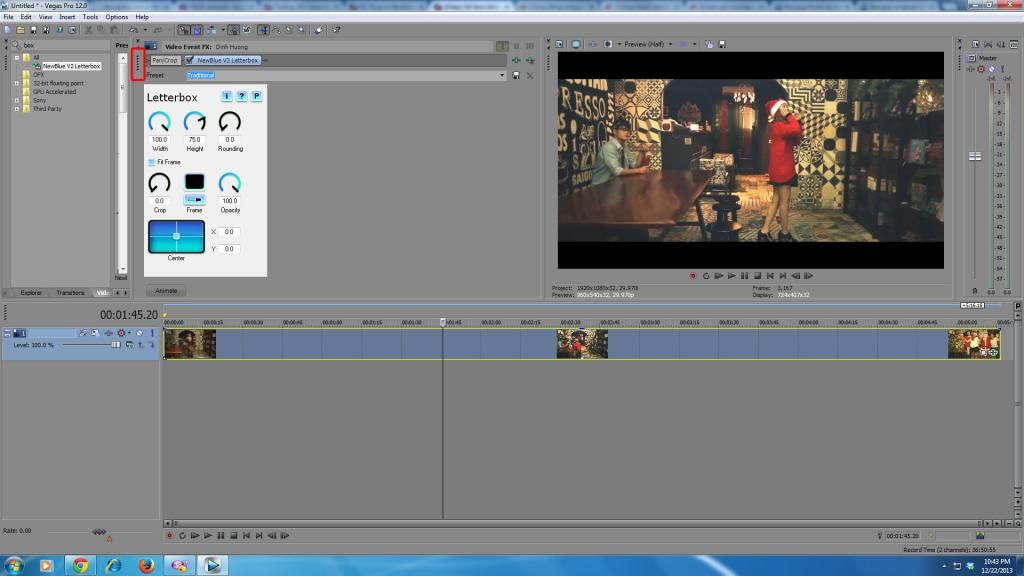Click the Master volume fader handle

(x=974, y=156)
